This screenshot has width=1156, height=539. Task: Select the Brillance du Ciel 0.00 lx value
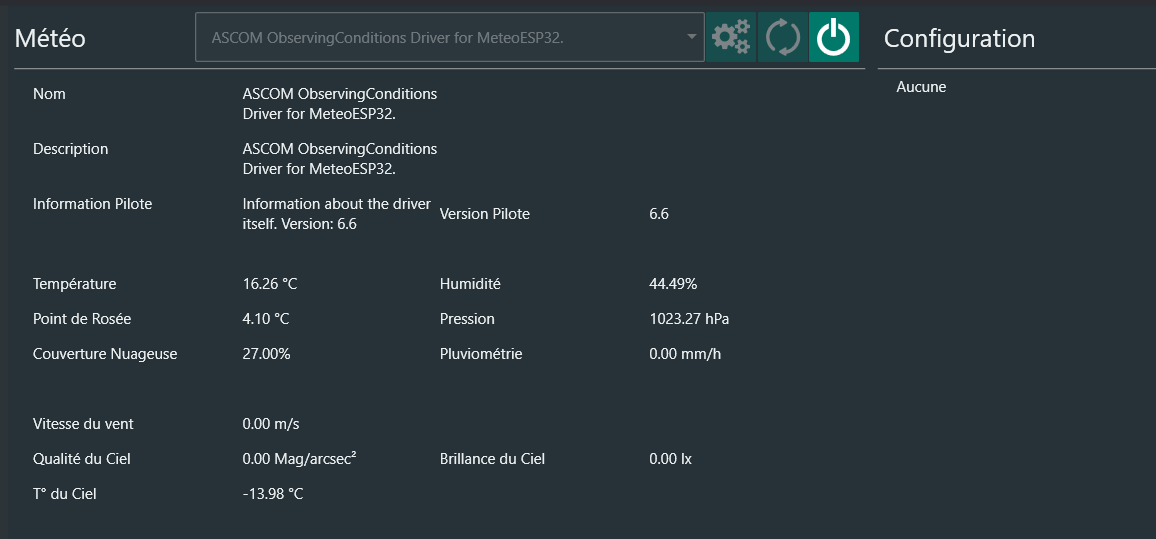tap(670, 459)
